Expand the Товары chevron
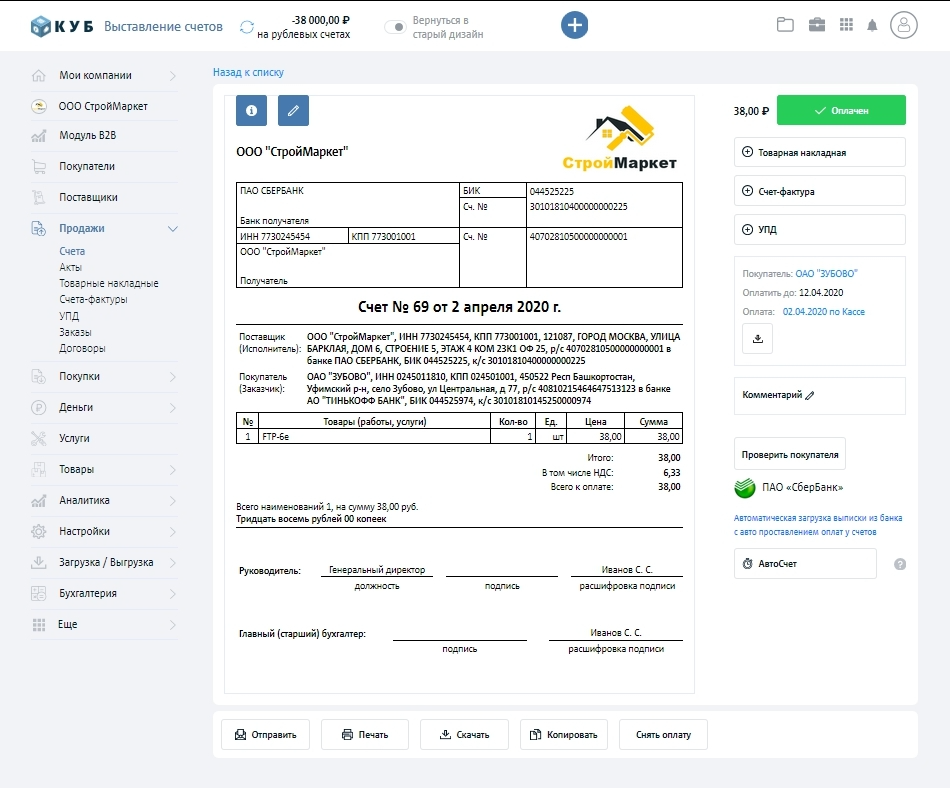This screenshot has height=788, width=950. pyautogui.click(x=173, y=470)
